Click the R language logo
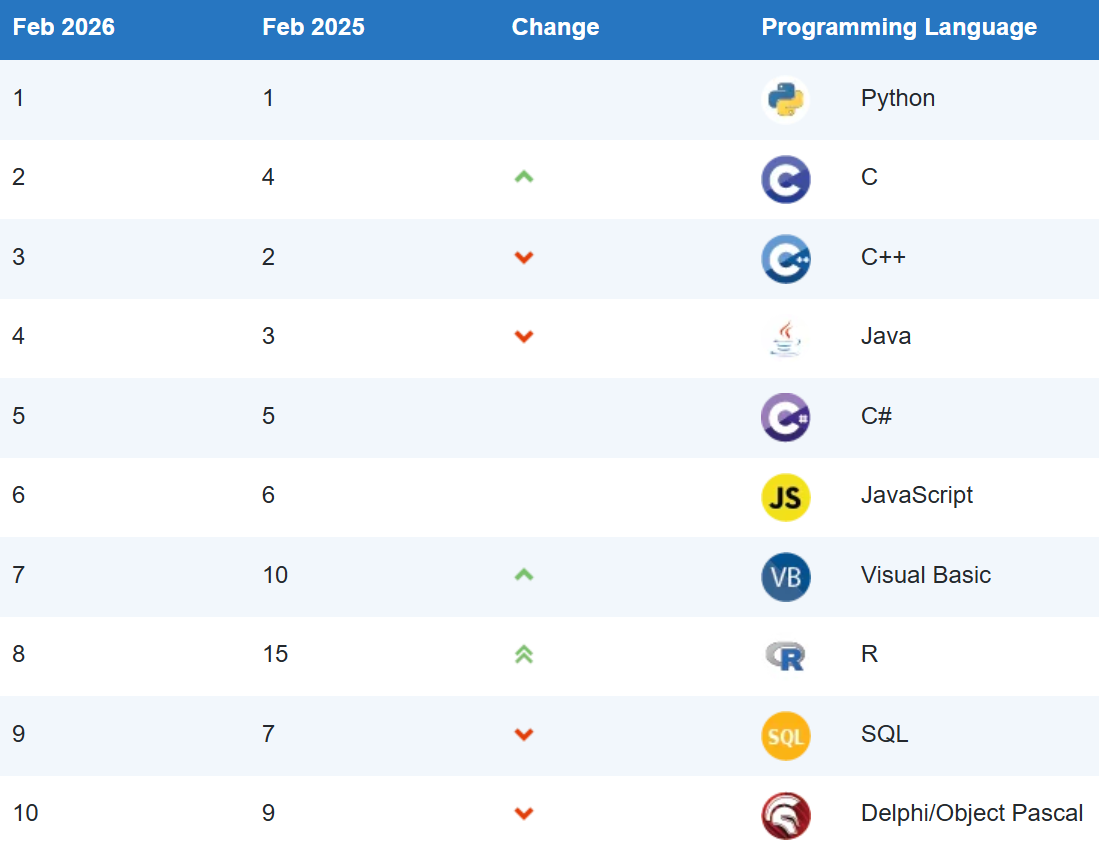Viewport: 1099px width, 849px height. pyautogui.click(x=786, y=656)
